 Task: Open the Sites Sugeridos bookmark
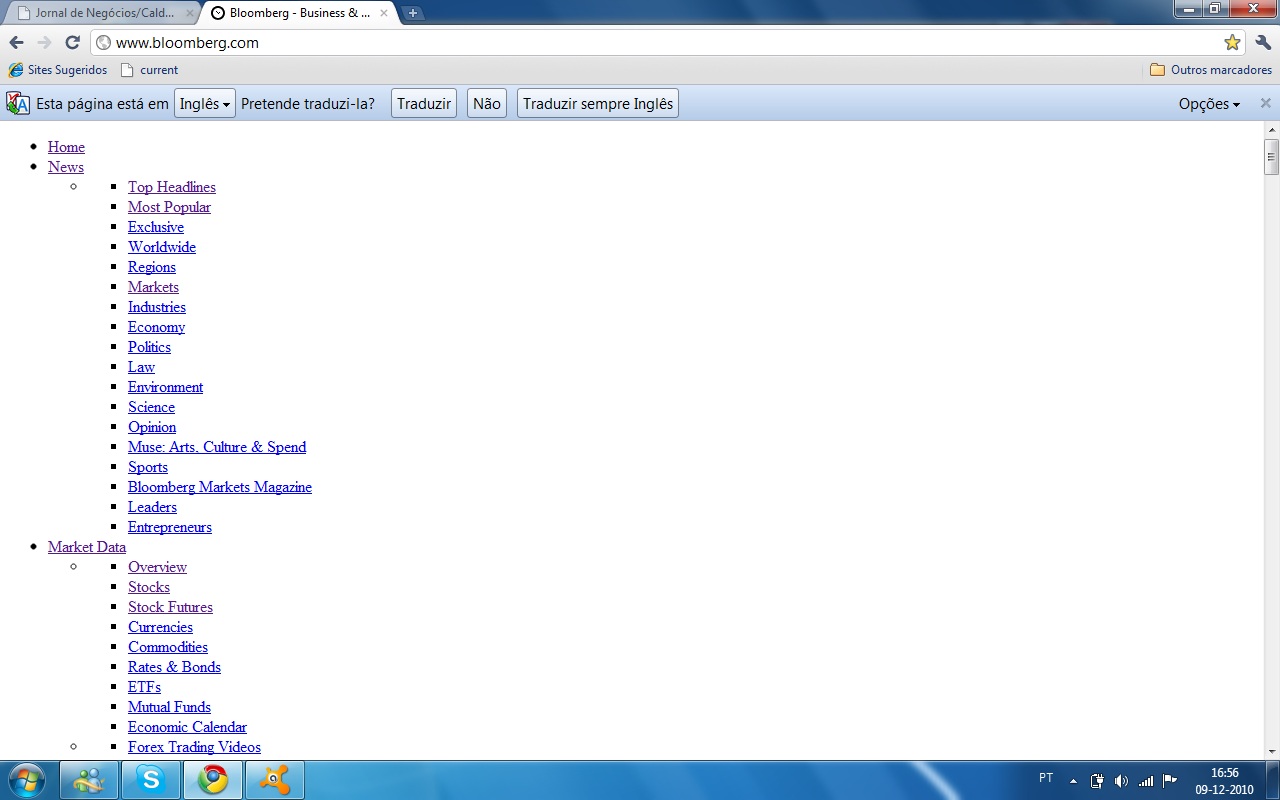57,70
